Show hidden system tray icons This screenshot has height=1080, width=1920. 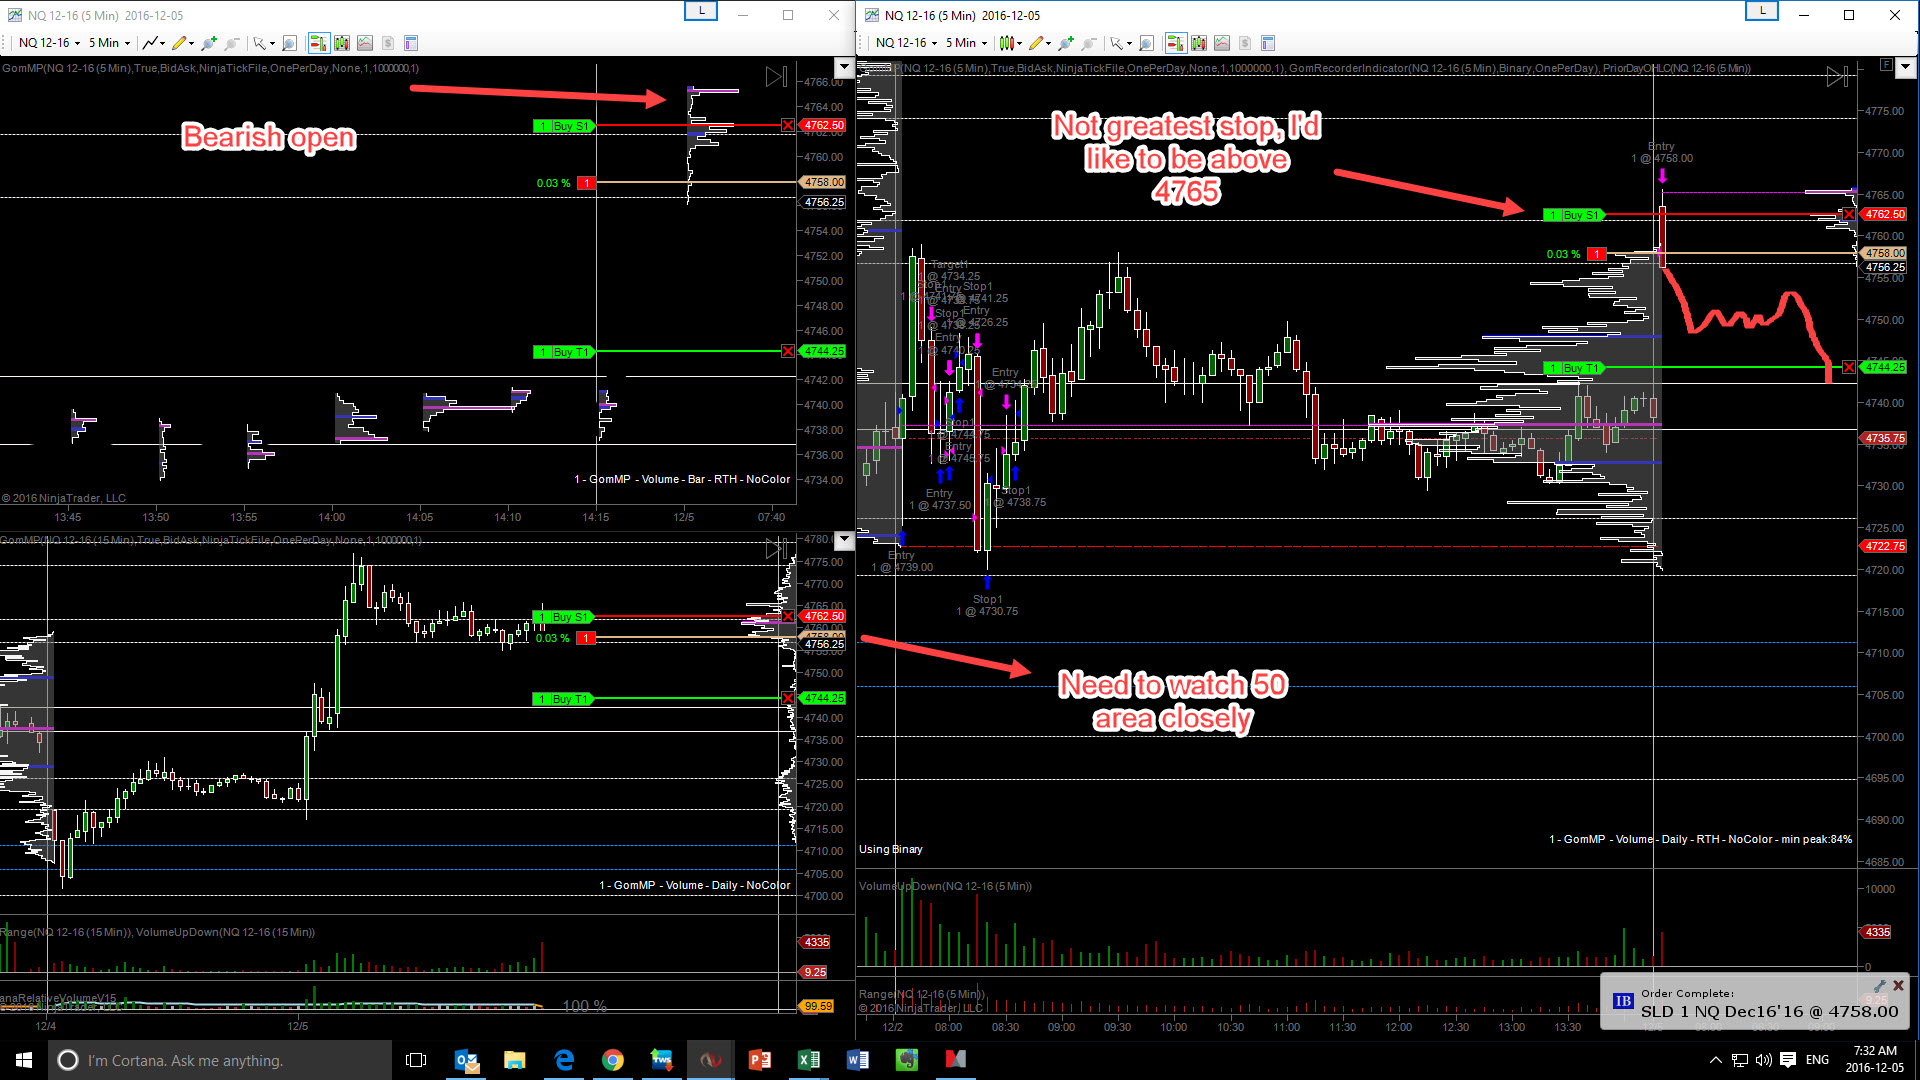click(x=1716, y=1060)
